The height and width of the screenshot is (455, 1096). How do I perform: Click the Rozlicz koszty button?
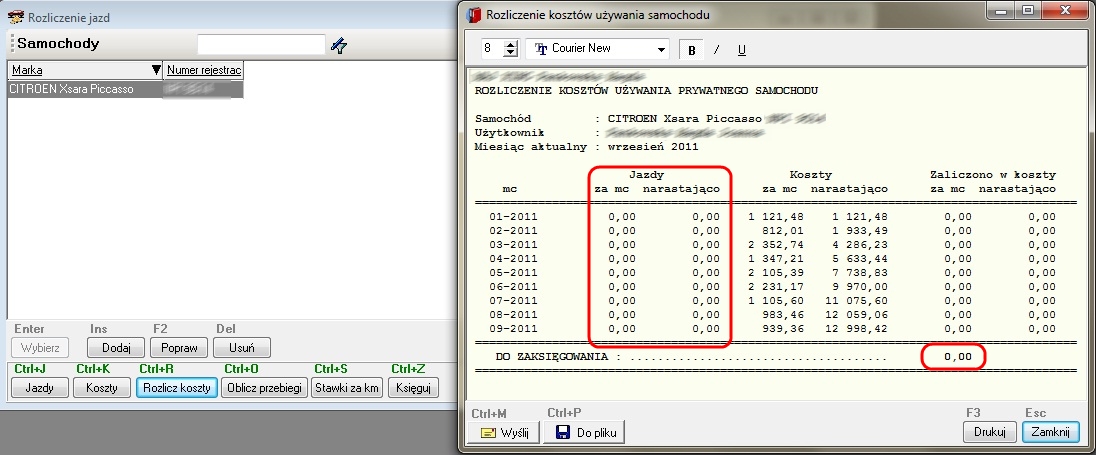pos(177,387)
